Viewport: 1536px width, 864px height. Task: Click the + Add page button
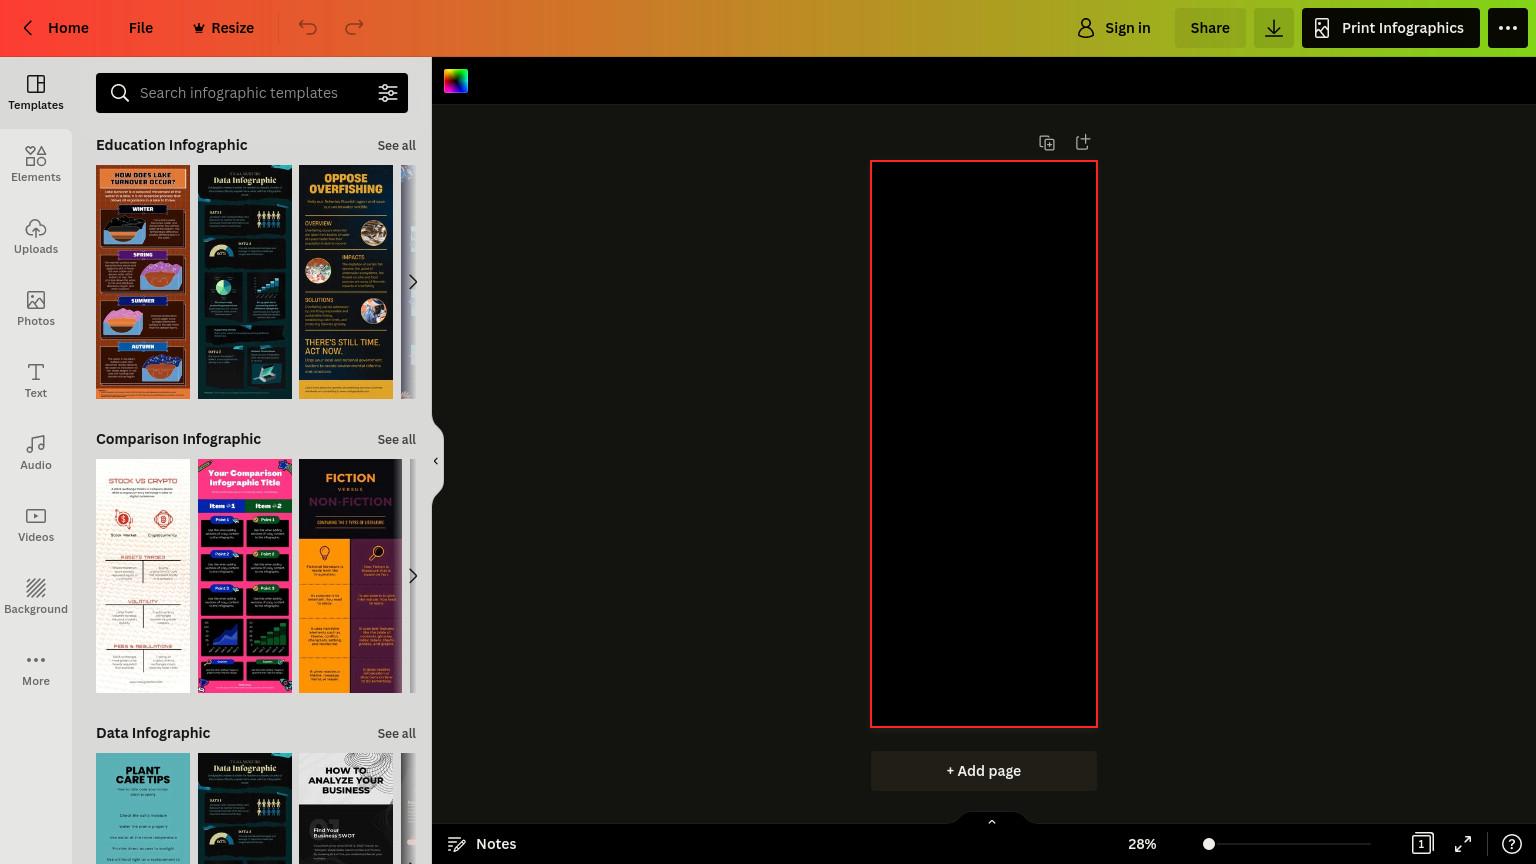pos(984,771)
